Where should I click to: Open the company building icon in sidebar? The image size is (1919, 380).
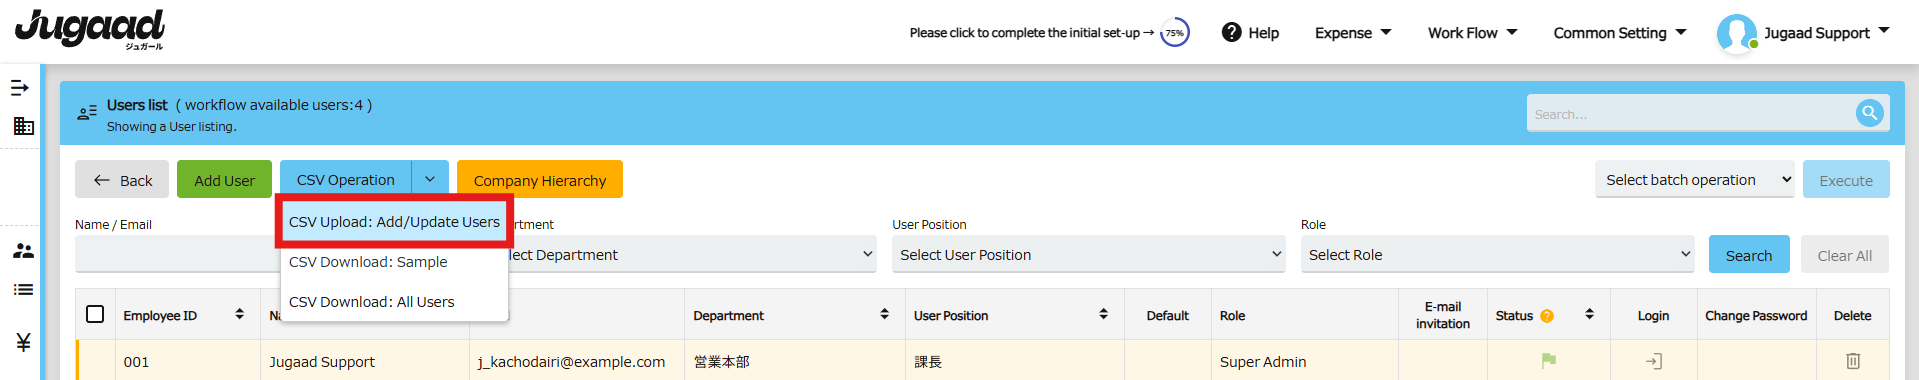click(x=23, y=126)
